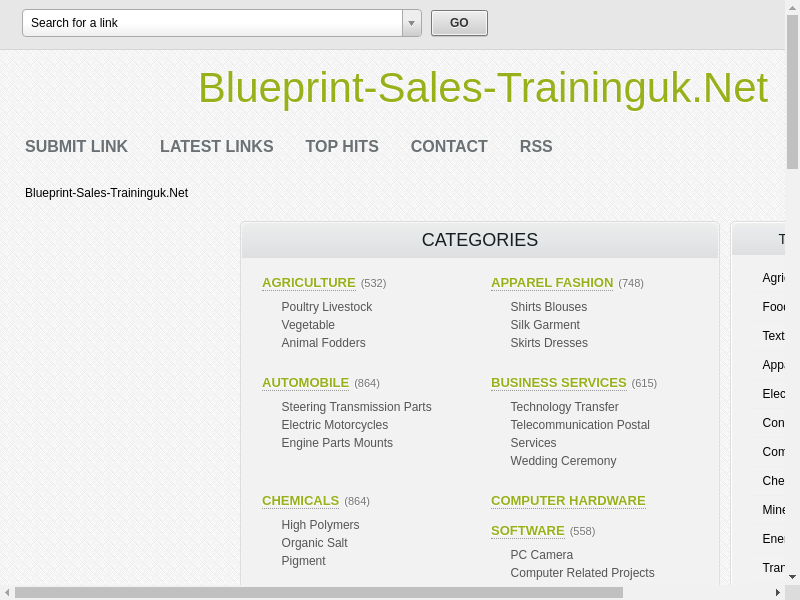Go to Latest Links page
This screenshot has height=600, width=800.
[216, 146]
